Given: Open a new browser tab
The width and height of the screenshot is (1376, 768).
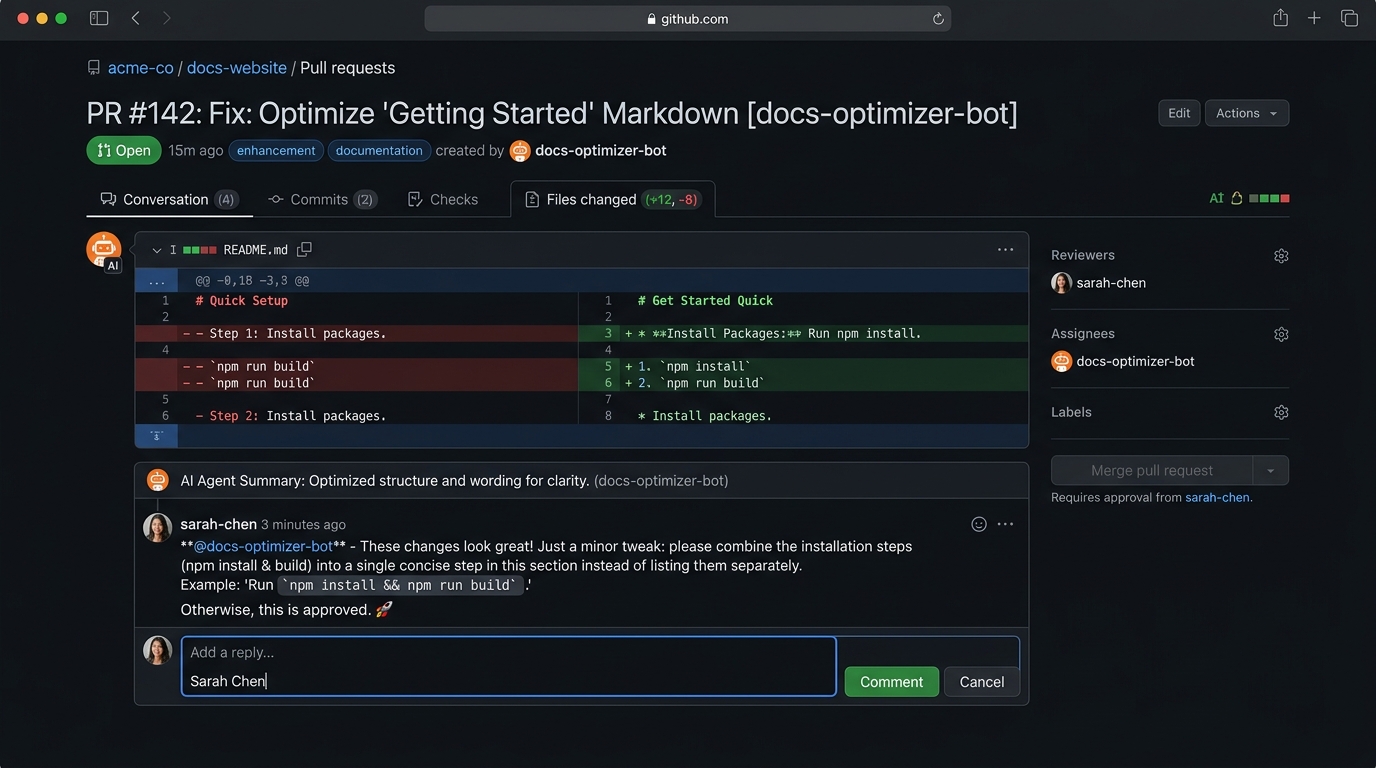Looking at the screenshot, I should coord(1314,18).
